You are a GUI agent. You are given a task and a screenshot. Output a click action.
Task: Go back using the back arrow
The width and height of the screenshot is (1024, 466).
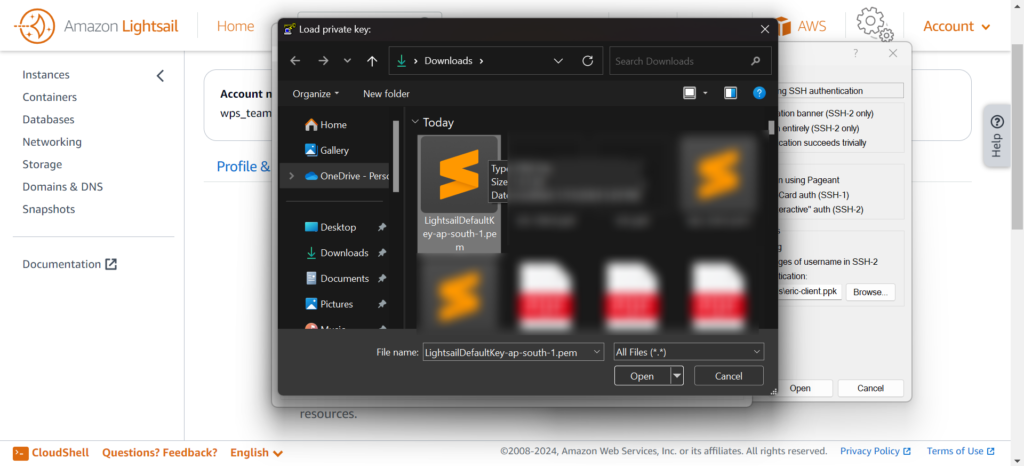[x=295, y=61]
